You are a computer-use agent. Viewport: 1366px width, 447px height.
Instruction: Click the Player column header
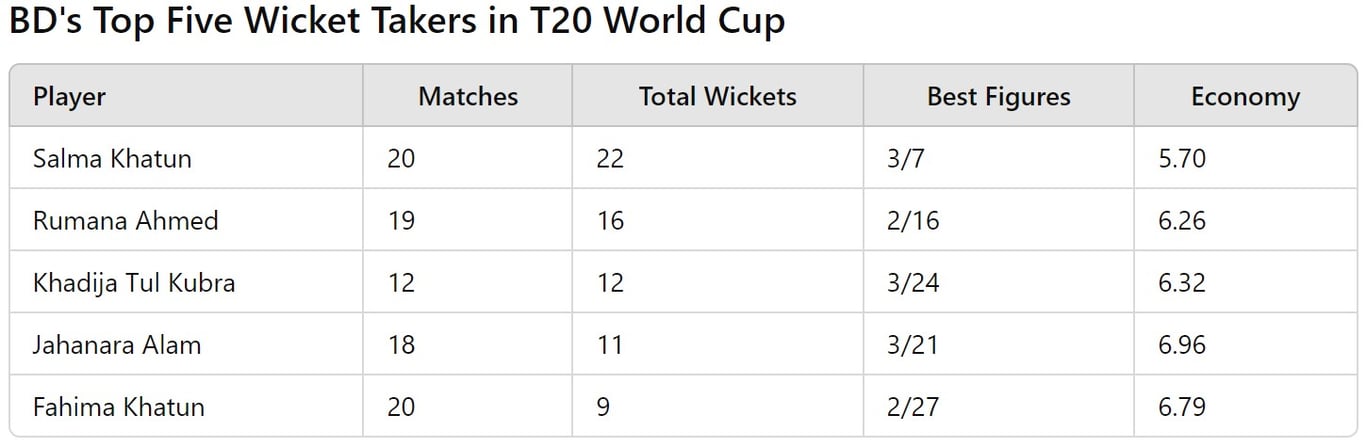coord(69,97)
